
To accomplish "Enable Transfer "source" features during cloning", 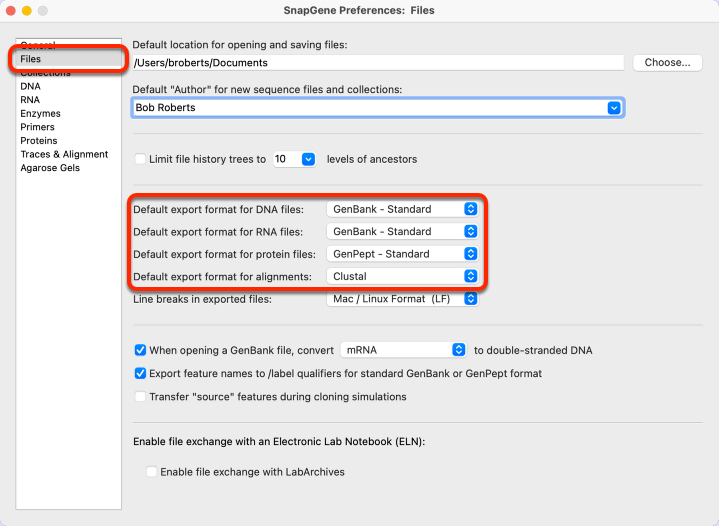I will [140, 396].
